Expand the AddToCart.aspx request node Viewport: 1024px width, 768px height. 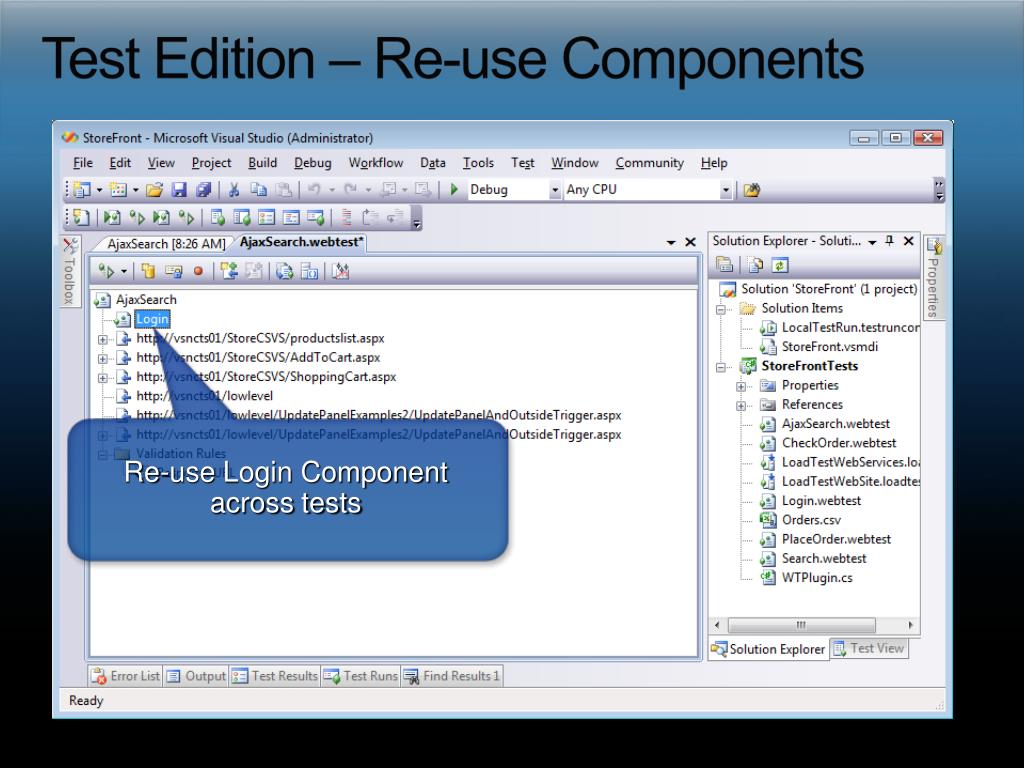coord(103,358)
